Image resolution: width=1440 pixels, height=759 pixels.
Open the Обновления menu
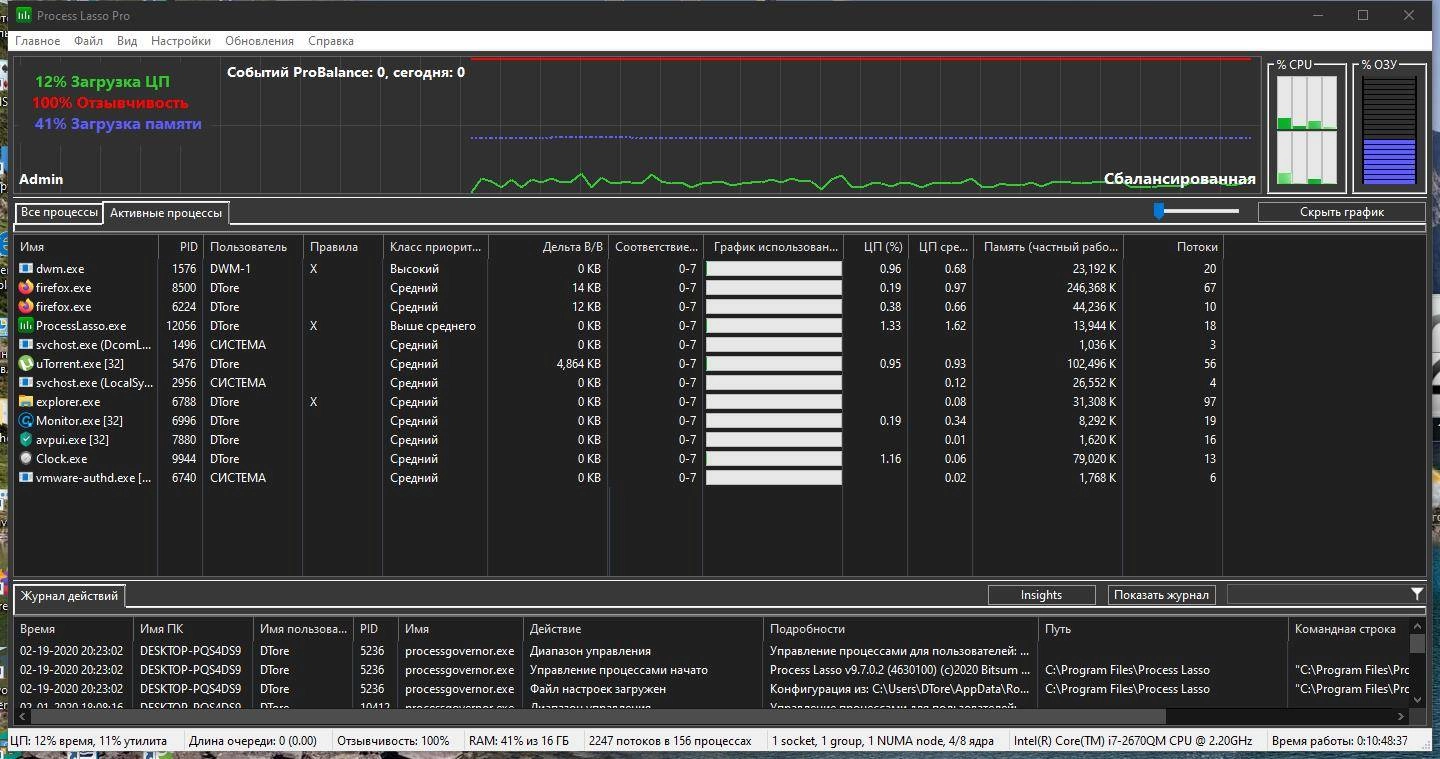[259, 41]
